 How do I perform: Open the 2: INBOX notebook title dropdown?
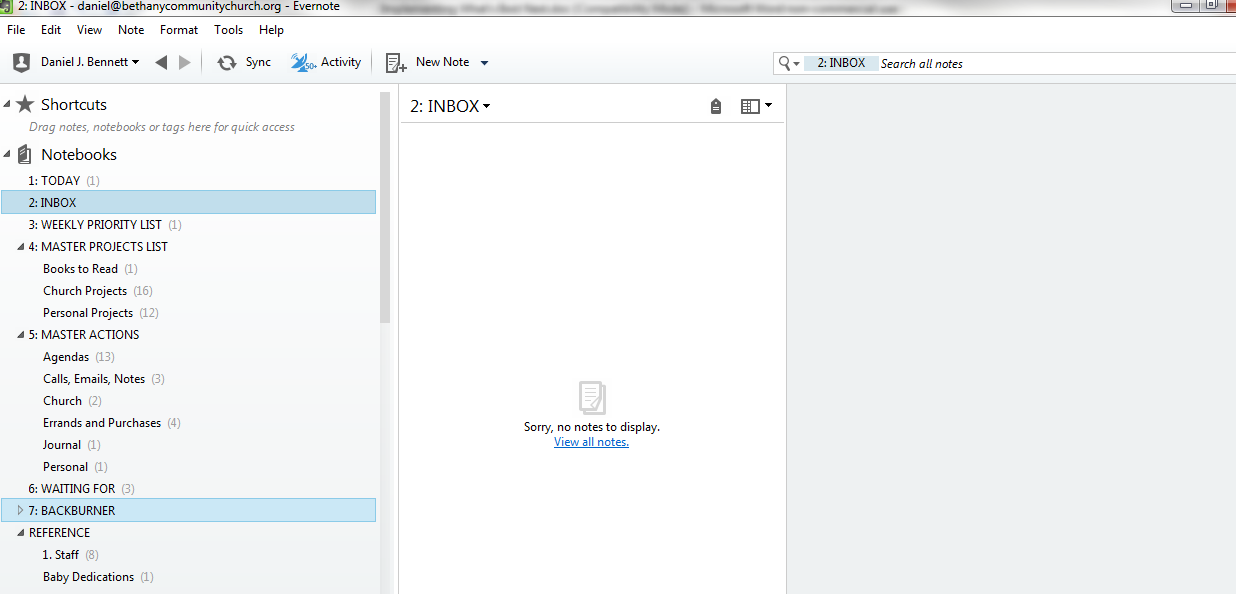[x=450, y=106]
